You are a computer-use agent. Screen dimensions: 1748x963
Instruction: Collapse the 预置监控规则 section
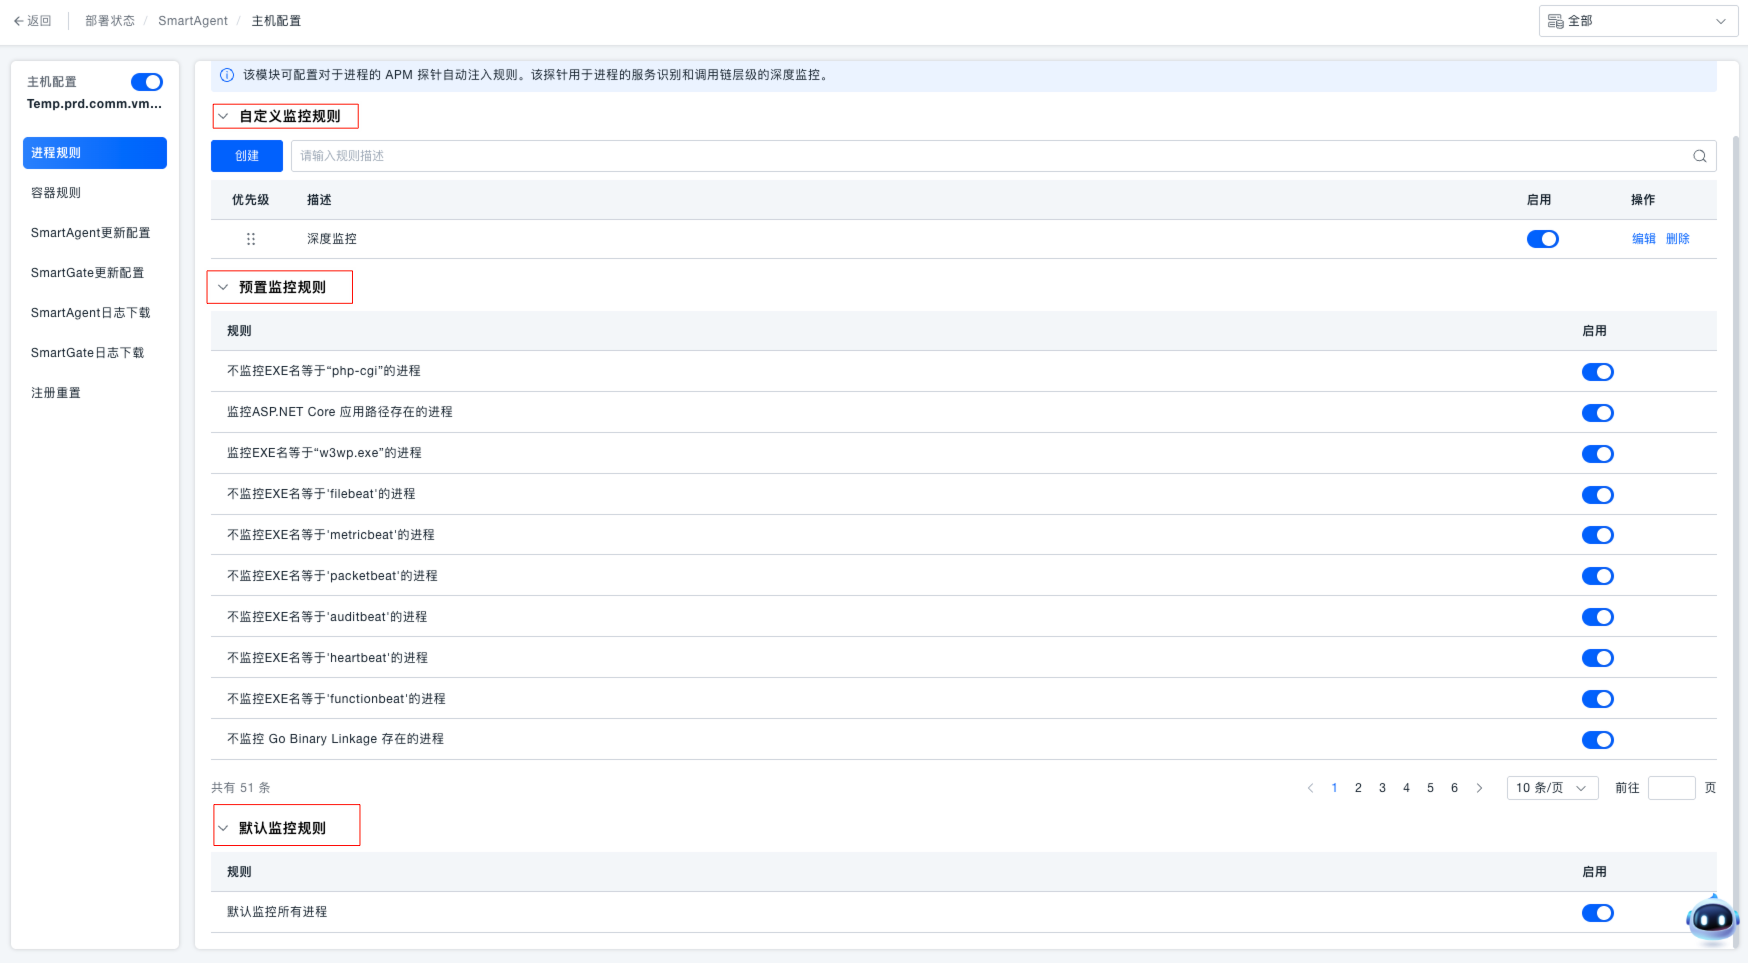pos(224,287)
